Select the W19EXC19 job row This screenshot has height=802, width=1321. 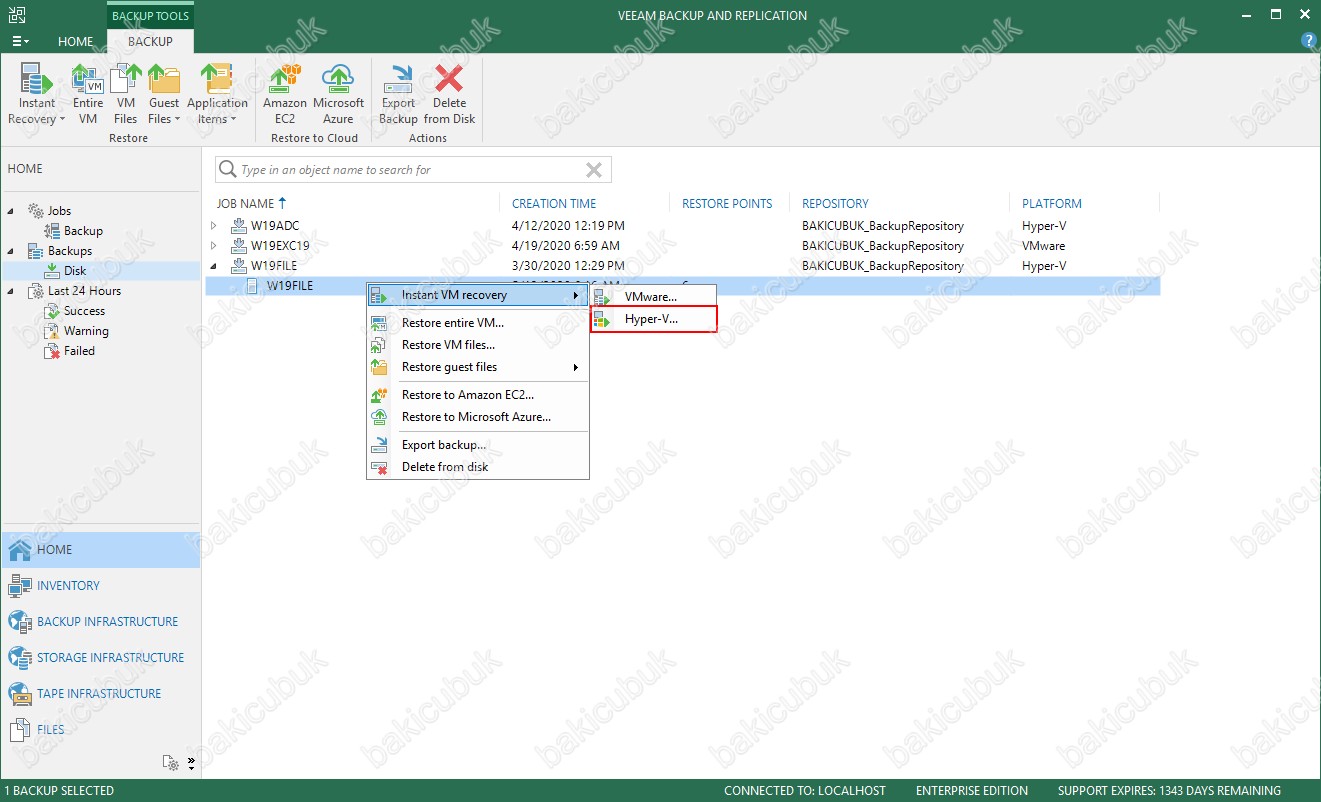click(682, 246)
